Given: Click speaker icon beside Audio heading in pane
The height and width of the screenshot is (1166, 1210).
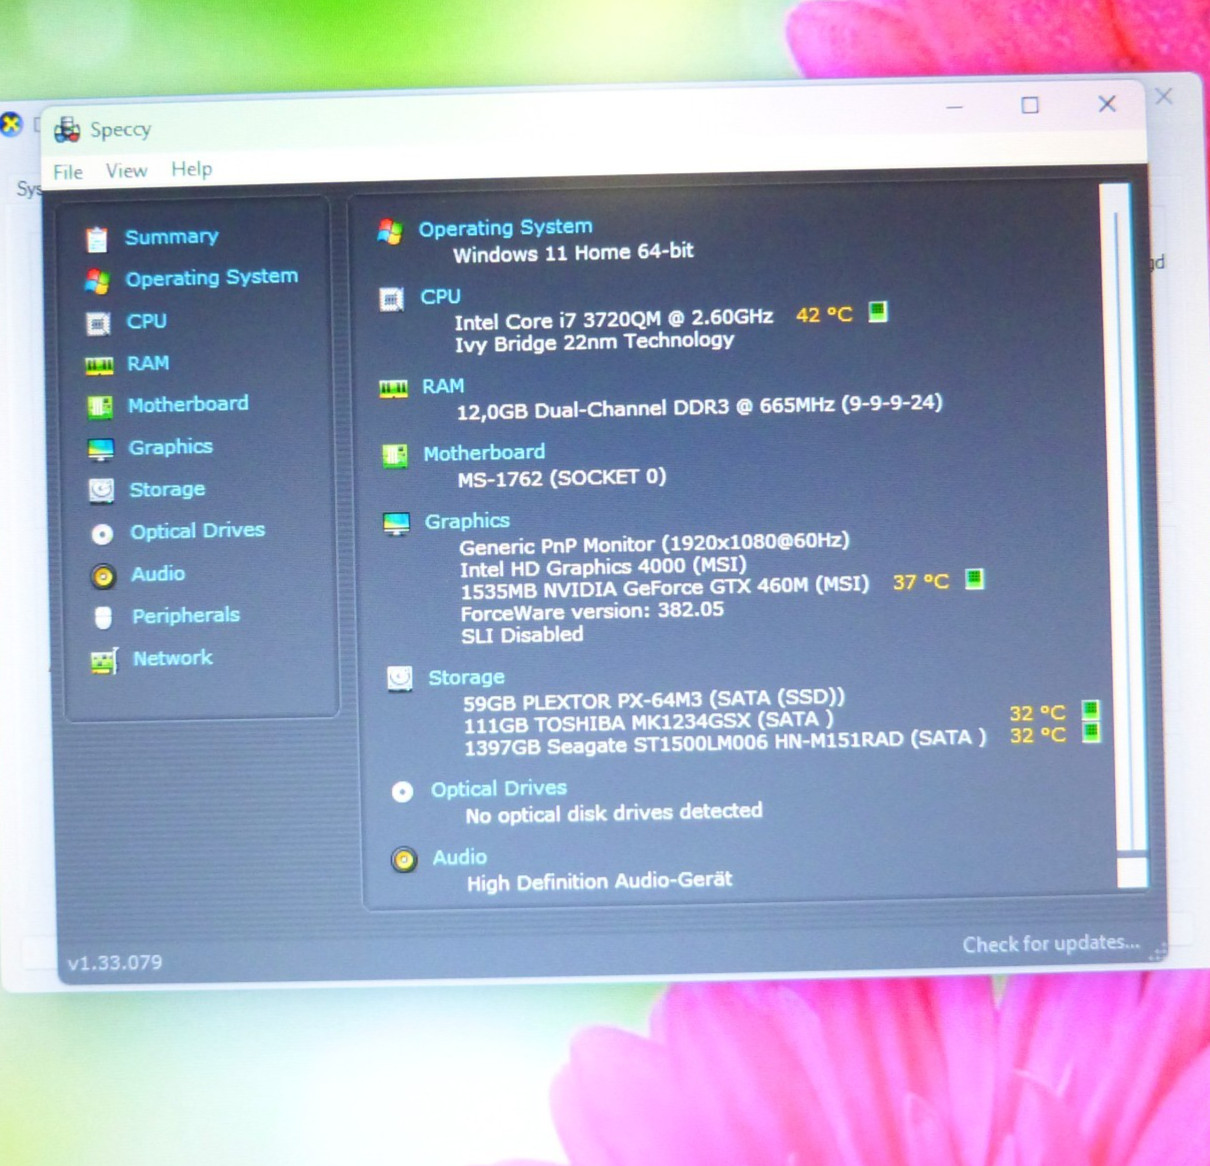Looking at the screenshot, I should pyautogui.click(x=404, y=860).
